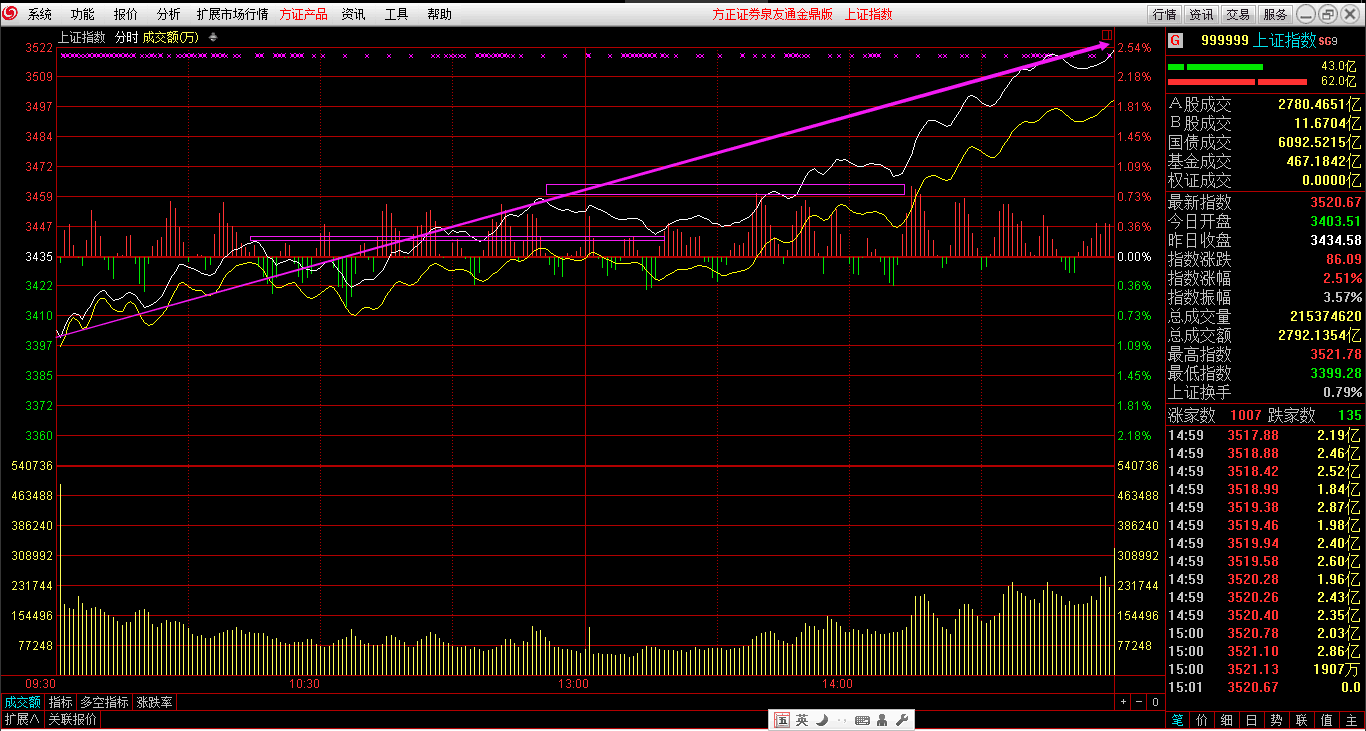Click the 14:00 time axis label

[837, 685]
